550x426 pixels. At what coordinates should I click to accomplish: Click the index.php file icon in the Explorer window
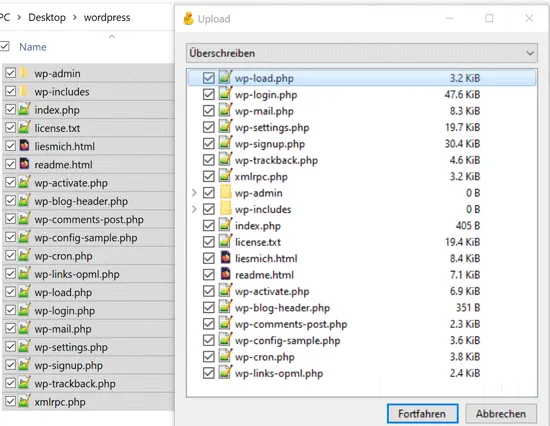(x=24, y=109)
